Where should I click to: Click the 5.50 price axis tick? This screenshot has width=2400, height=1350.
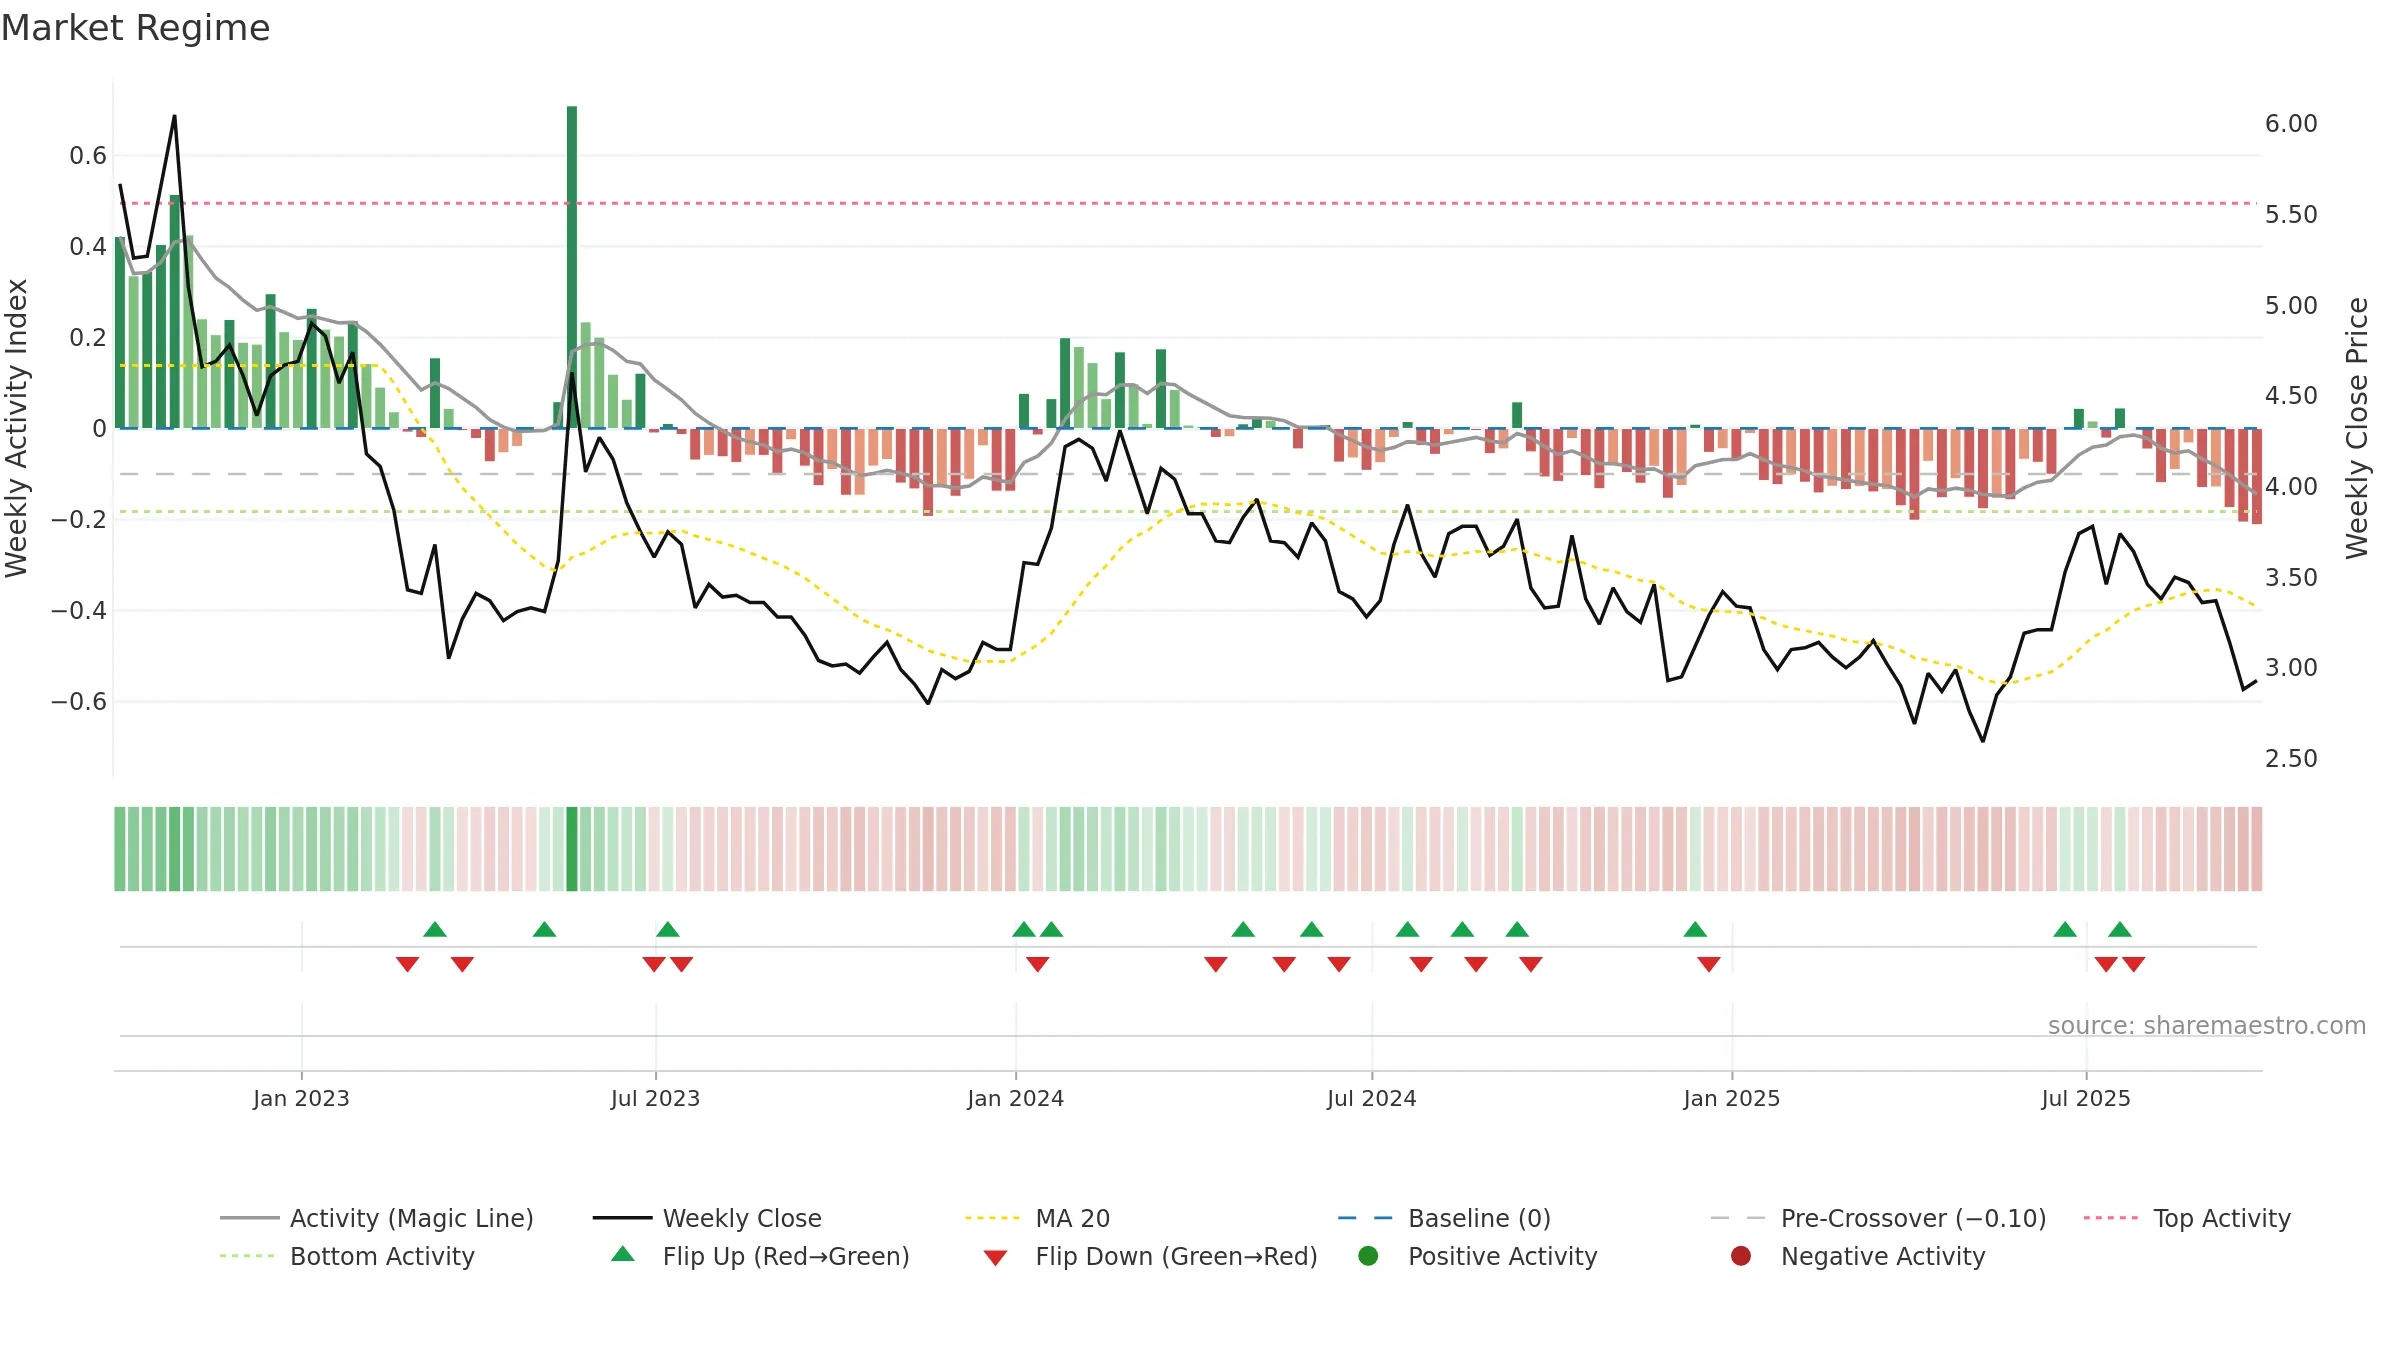click(2291, 215)
